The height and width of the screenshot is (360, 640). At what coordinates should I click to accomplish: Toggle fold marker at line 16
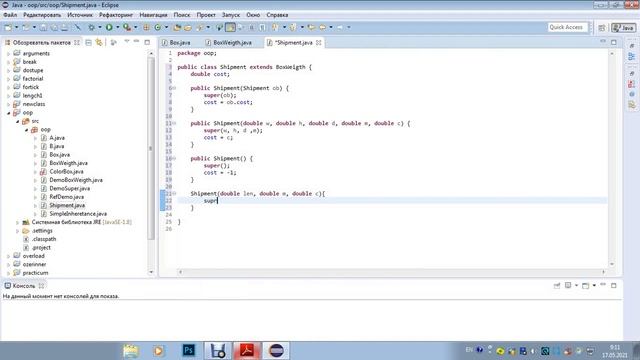click(174, 158)
